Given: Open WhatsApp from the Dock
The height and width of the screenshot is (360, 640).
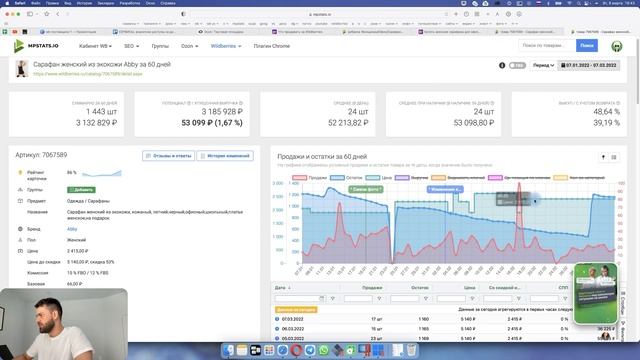Looking at the screenshot, I should coord(324,350).
